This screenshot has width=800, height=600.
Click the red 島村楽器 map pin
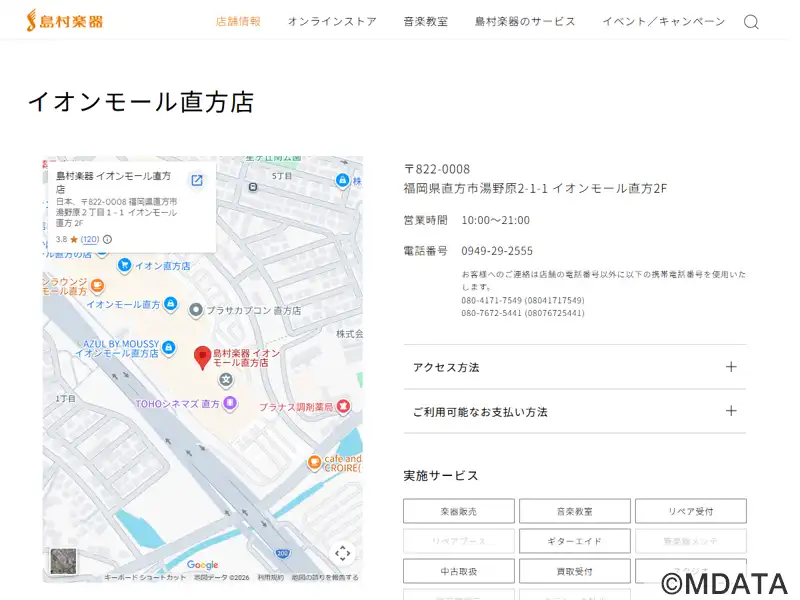(203, 358)
